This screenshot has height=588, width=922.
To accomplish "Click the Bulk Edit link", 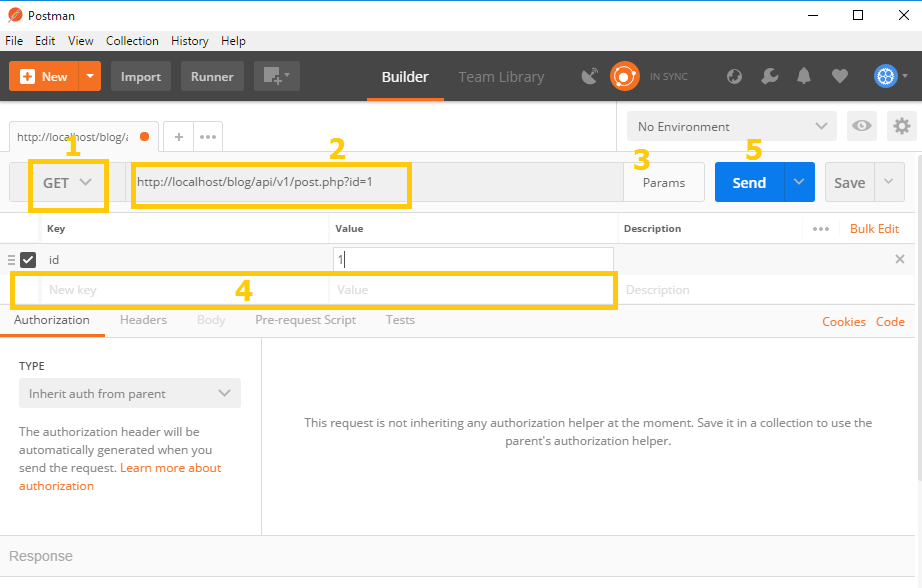I will (874, 229).
